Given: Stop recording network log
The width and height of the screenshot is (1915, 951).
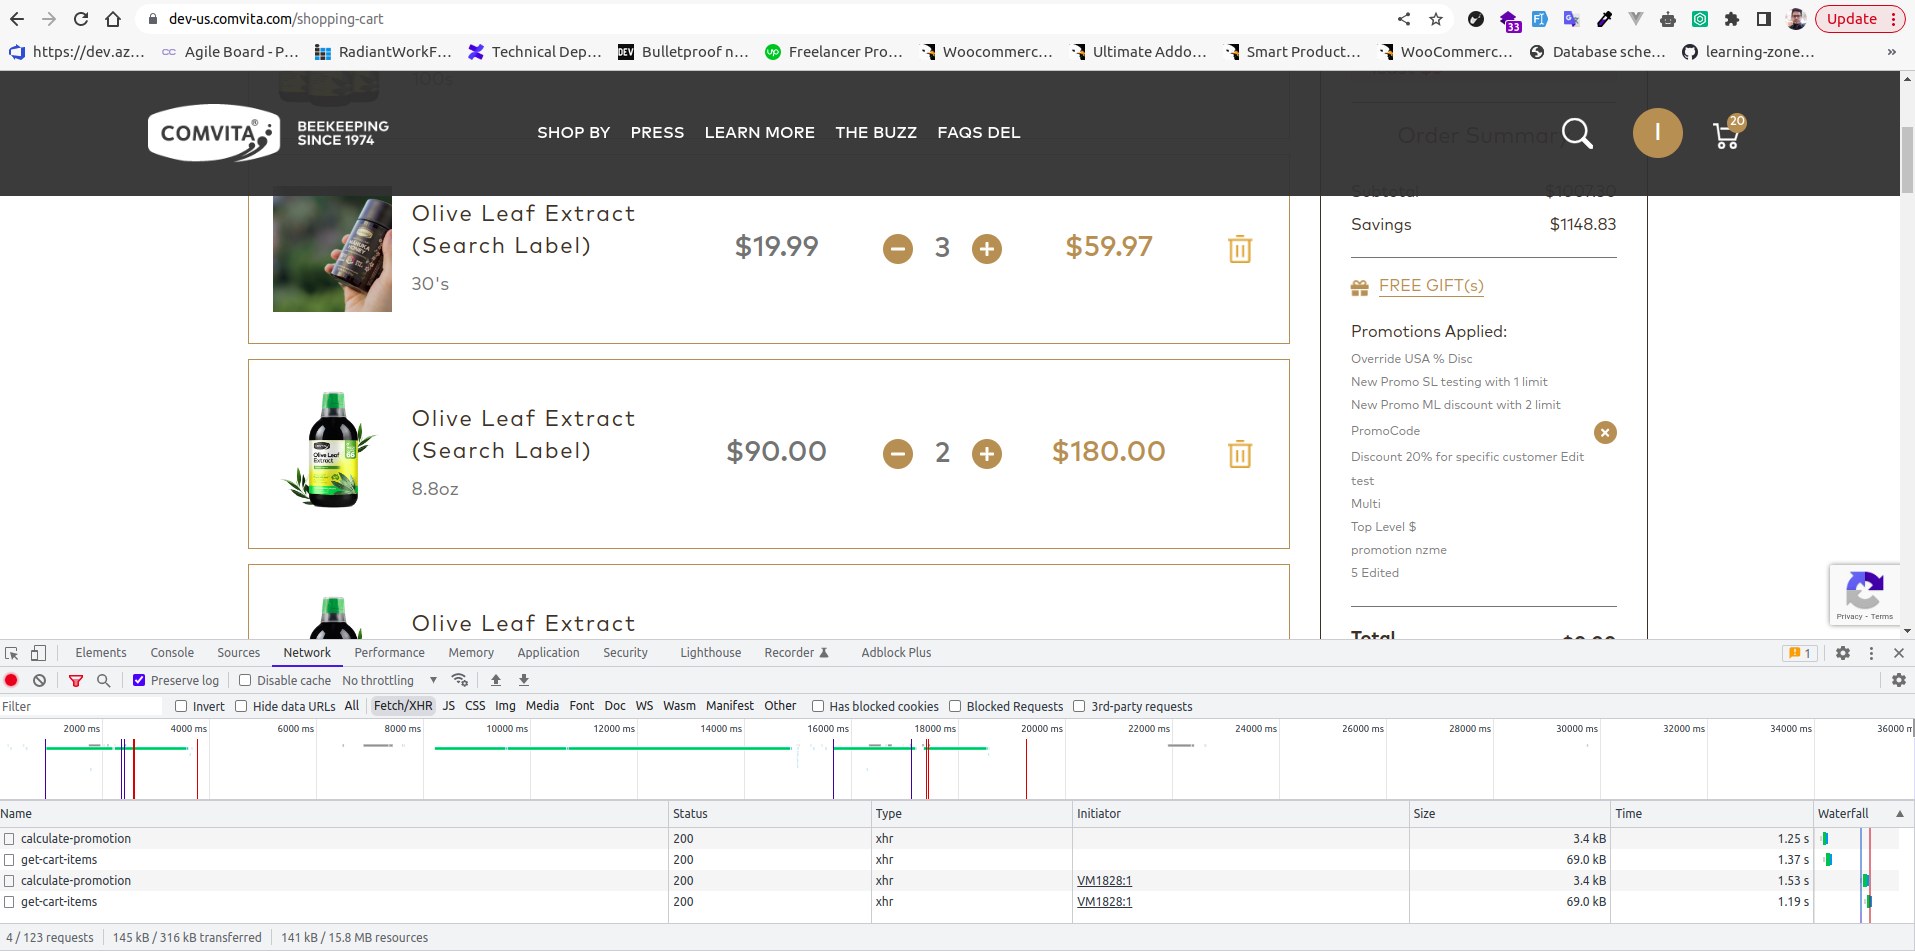Looking at the screenshot, I should click(x=12, y=680).
